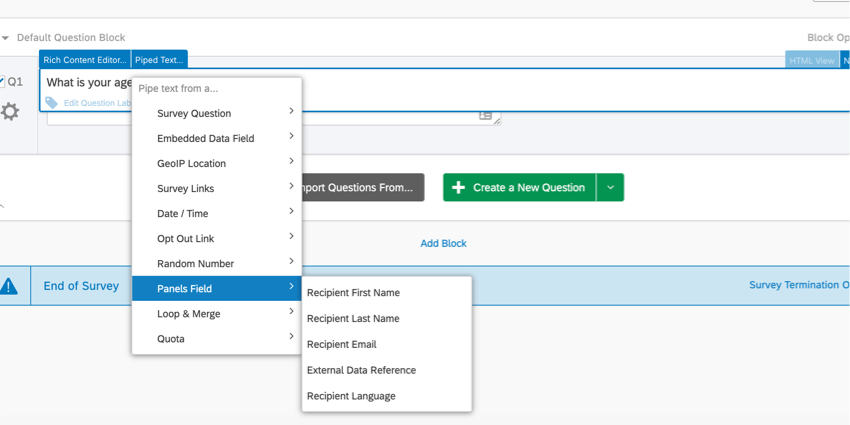850x425 pixels.
Task: Open the GeoIP Location submenu
Action: (216, 163)
